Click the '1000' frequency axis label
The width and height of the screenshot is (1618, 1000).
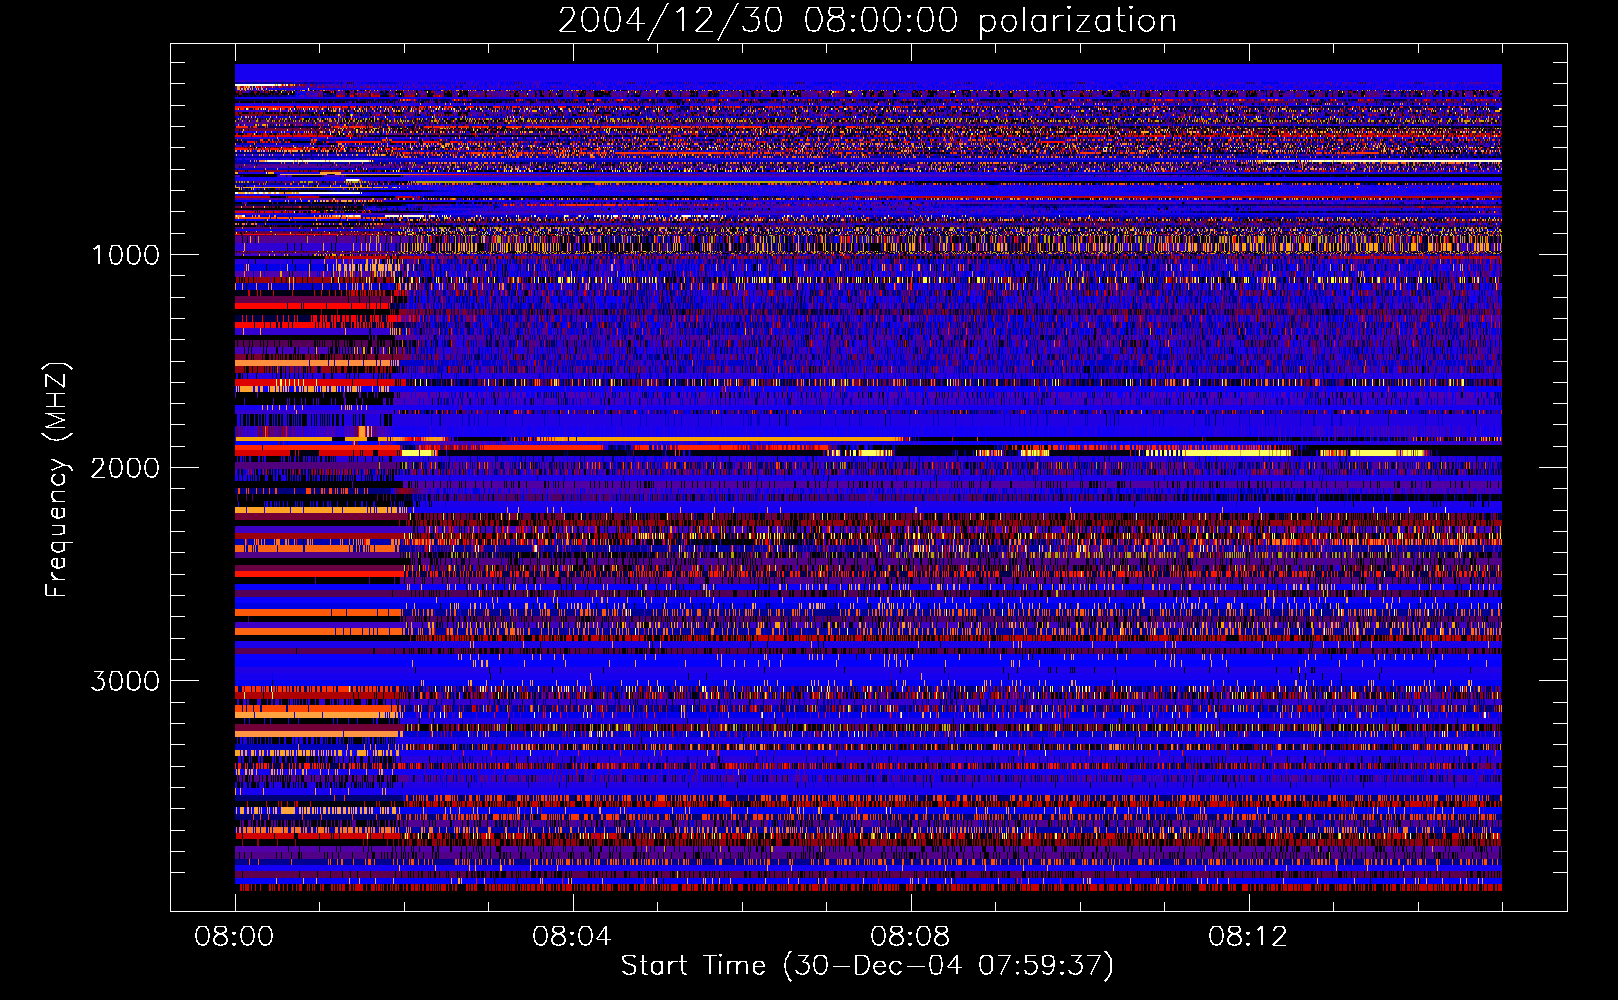click(x=125, y=255)
